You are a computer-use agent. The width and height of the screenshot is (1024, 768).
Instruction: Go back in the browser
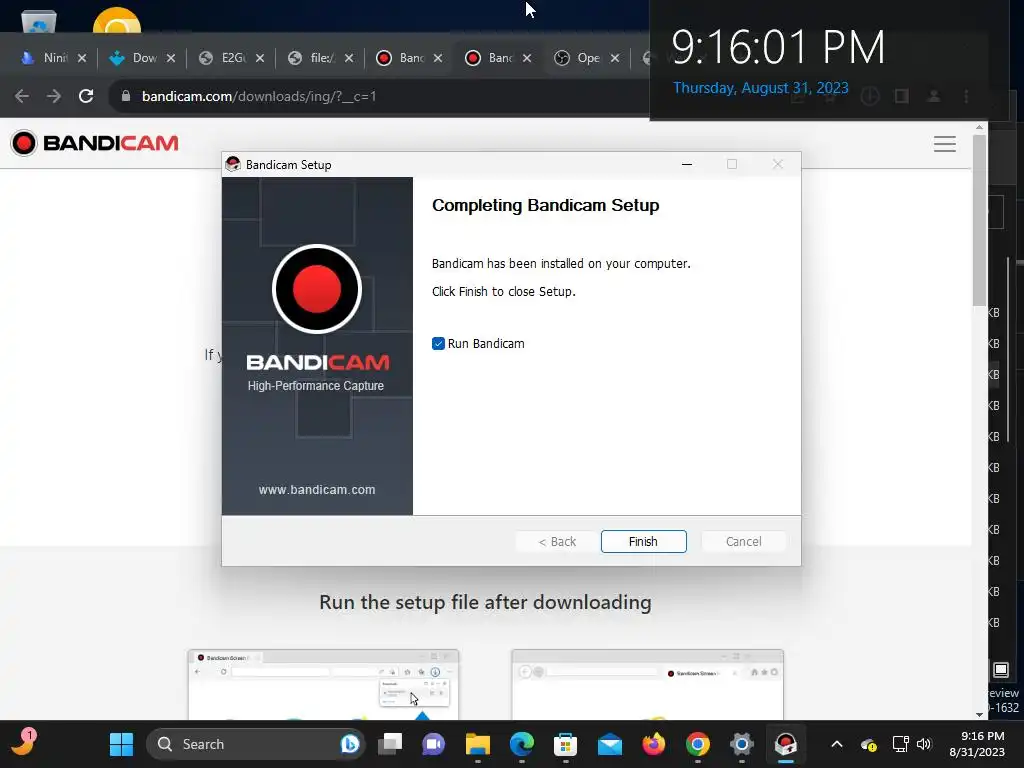[22, 96]
